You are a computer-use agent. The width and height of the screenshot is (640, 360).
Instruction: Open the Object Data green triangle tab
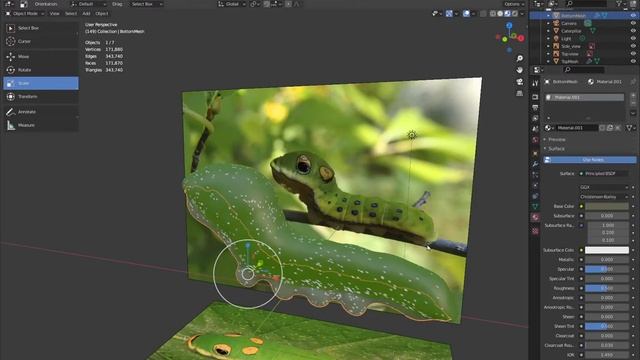coord(535,207)
